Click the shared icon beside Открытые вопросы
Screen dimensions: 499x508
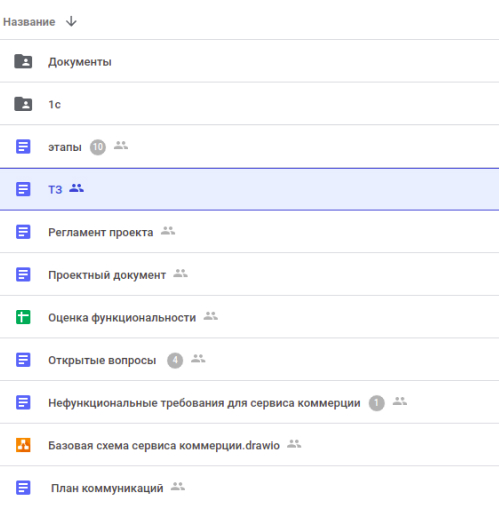click(198, 358)
